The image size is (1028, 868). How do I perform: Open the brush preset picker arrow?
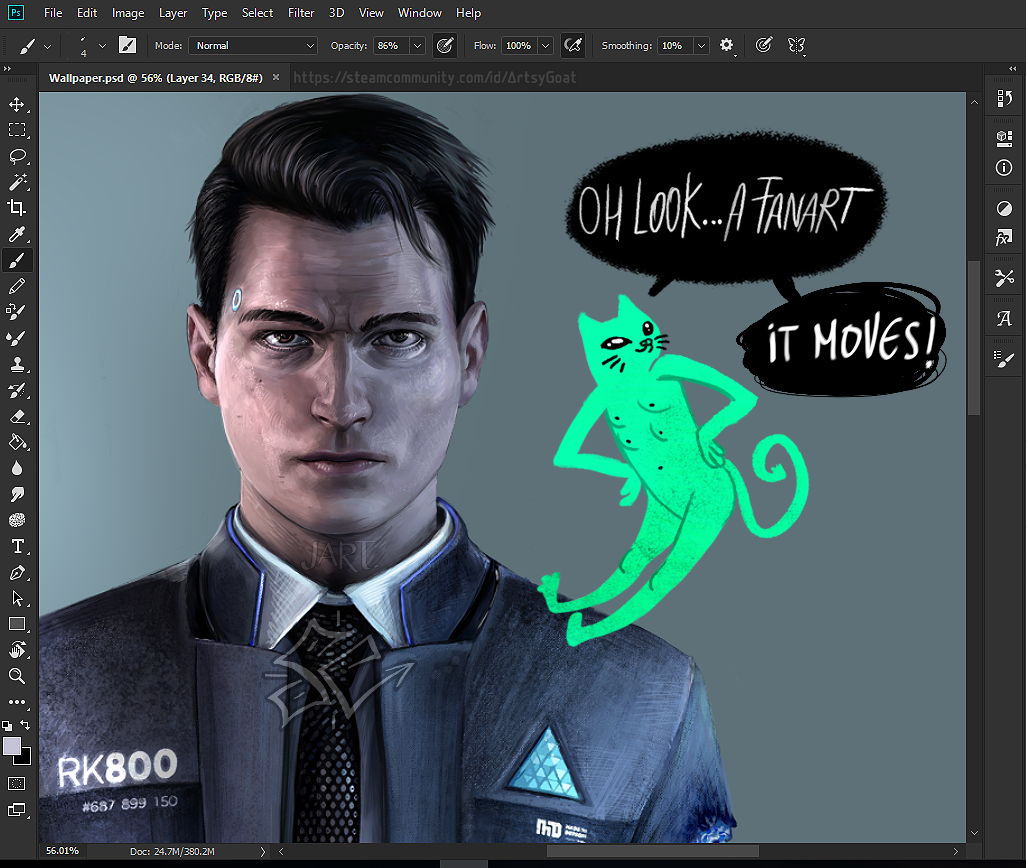tap(102, 46)
